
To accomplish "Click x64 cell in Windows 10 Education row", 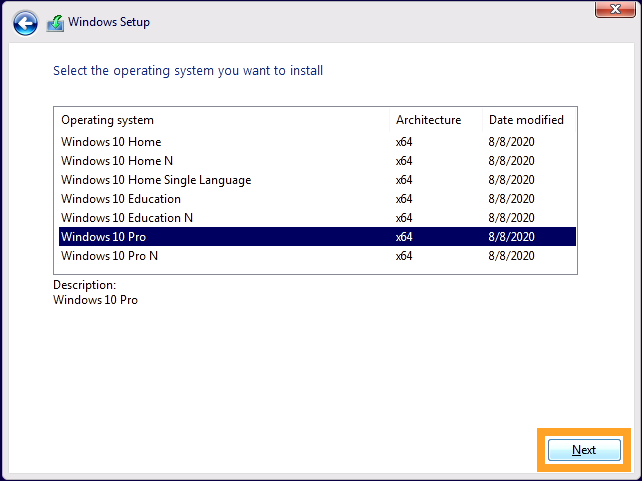I will 404,199.
